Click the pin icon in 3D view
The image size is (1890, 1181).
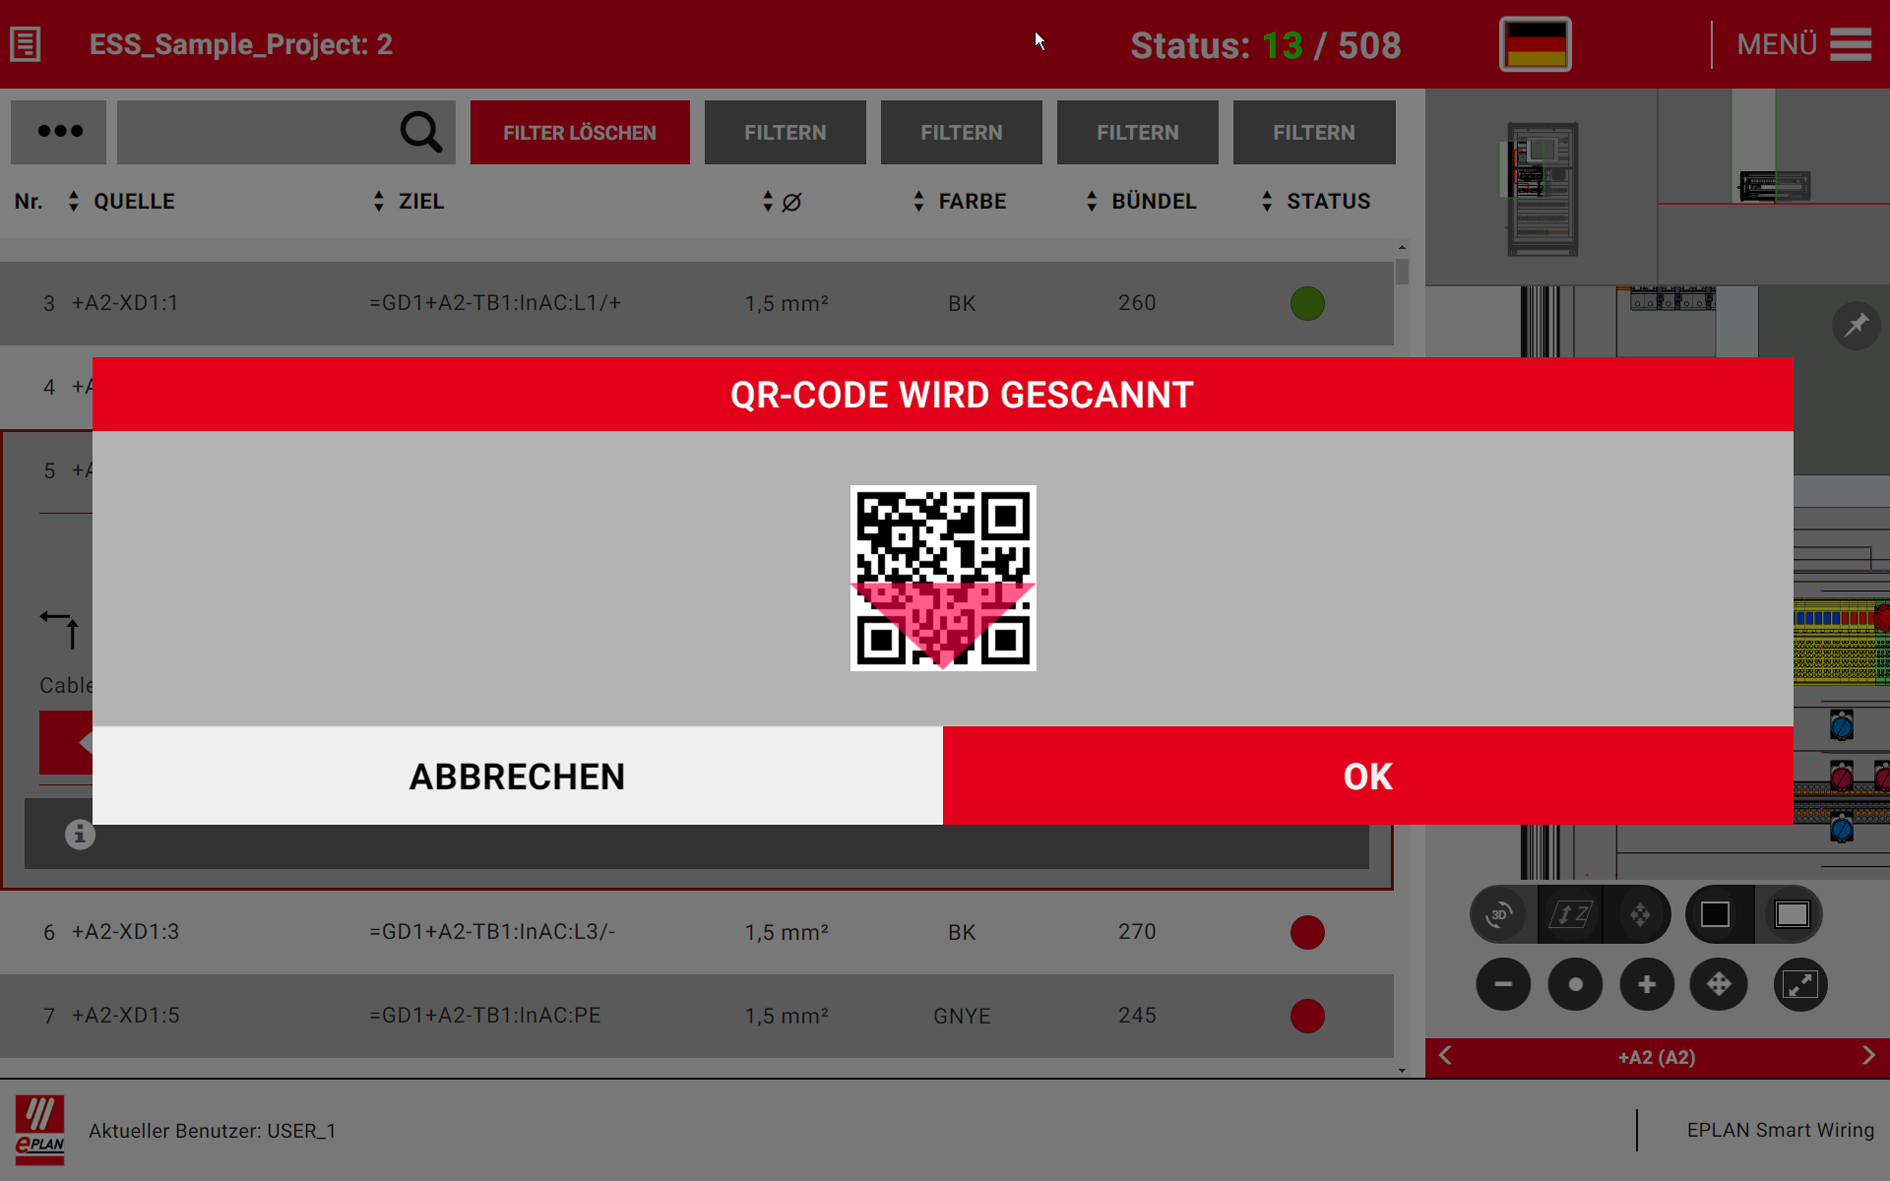pyautogui.click(x=1856, y=326)
